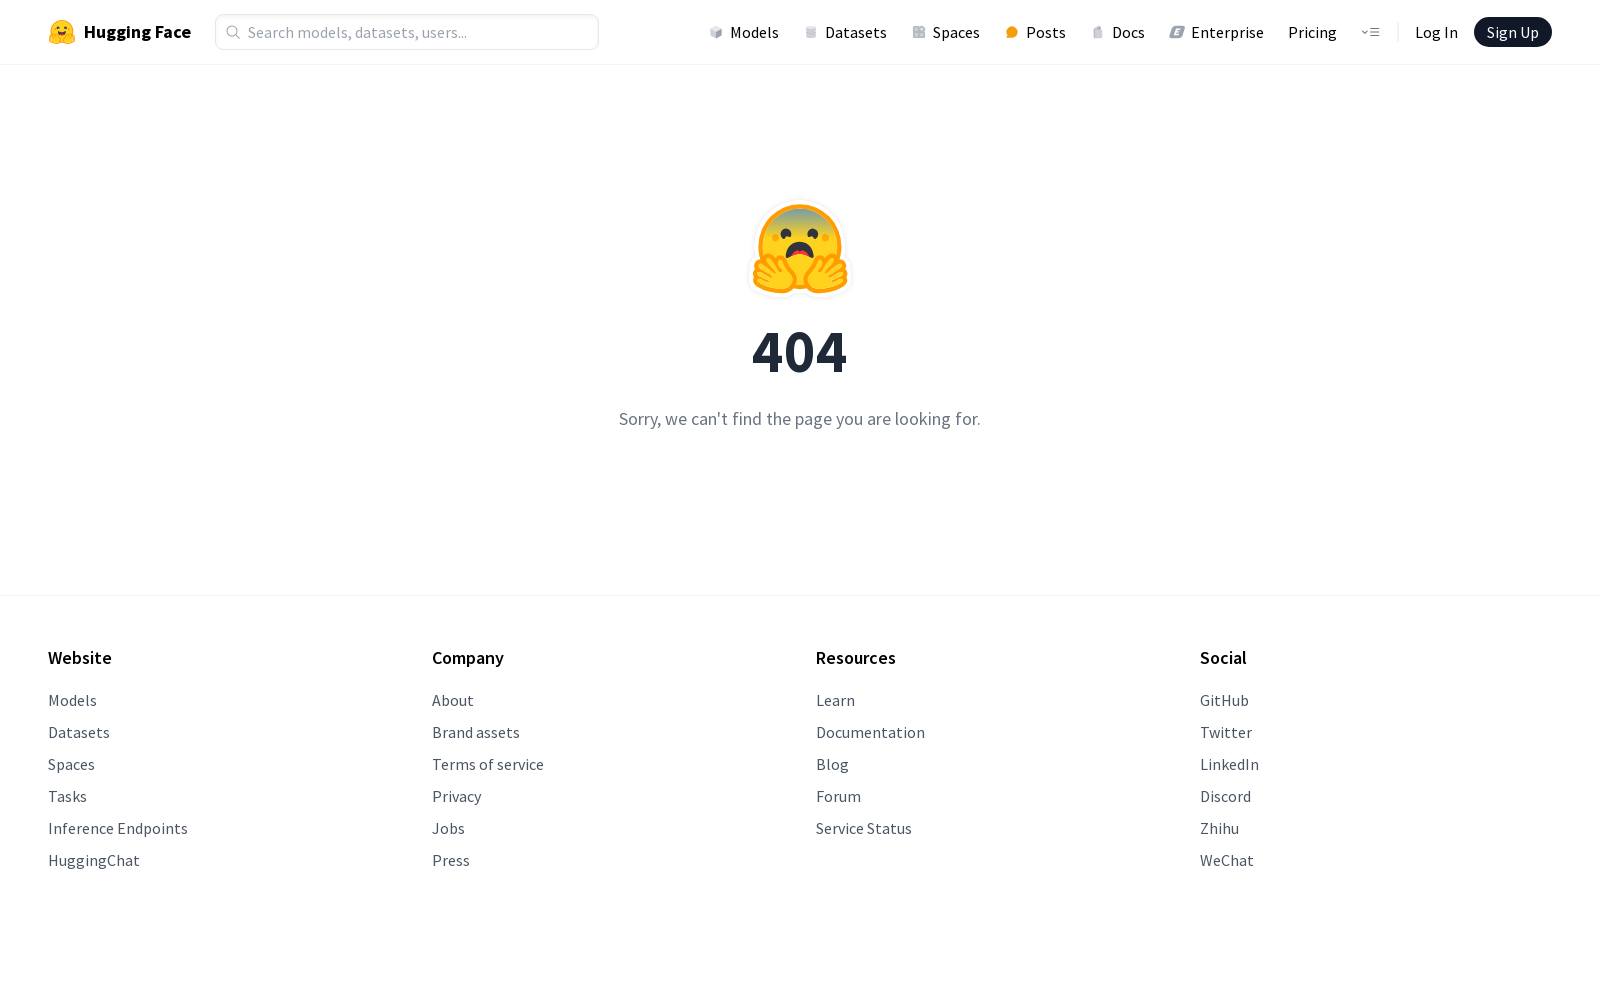Open the WeChat social link
The width and height of the screenshot is (1600, 1000).
click(x=1227, y=860)
